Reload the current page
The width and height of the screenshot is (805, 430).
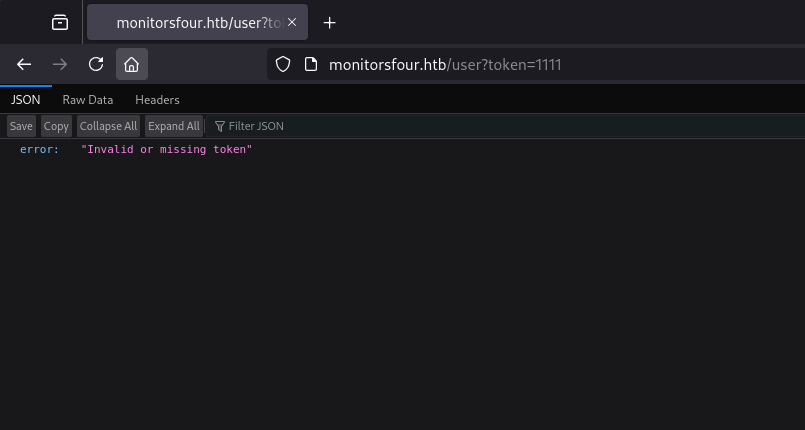tap(96, 65)
